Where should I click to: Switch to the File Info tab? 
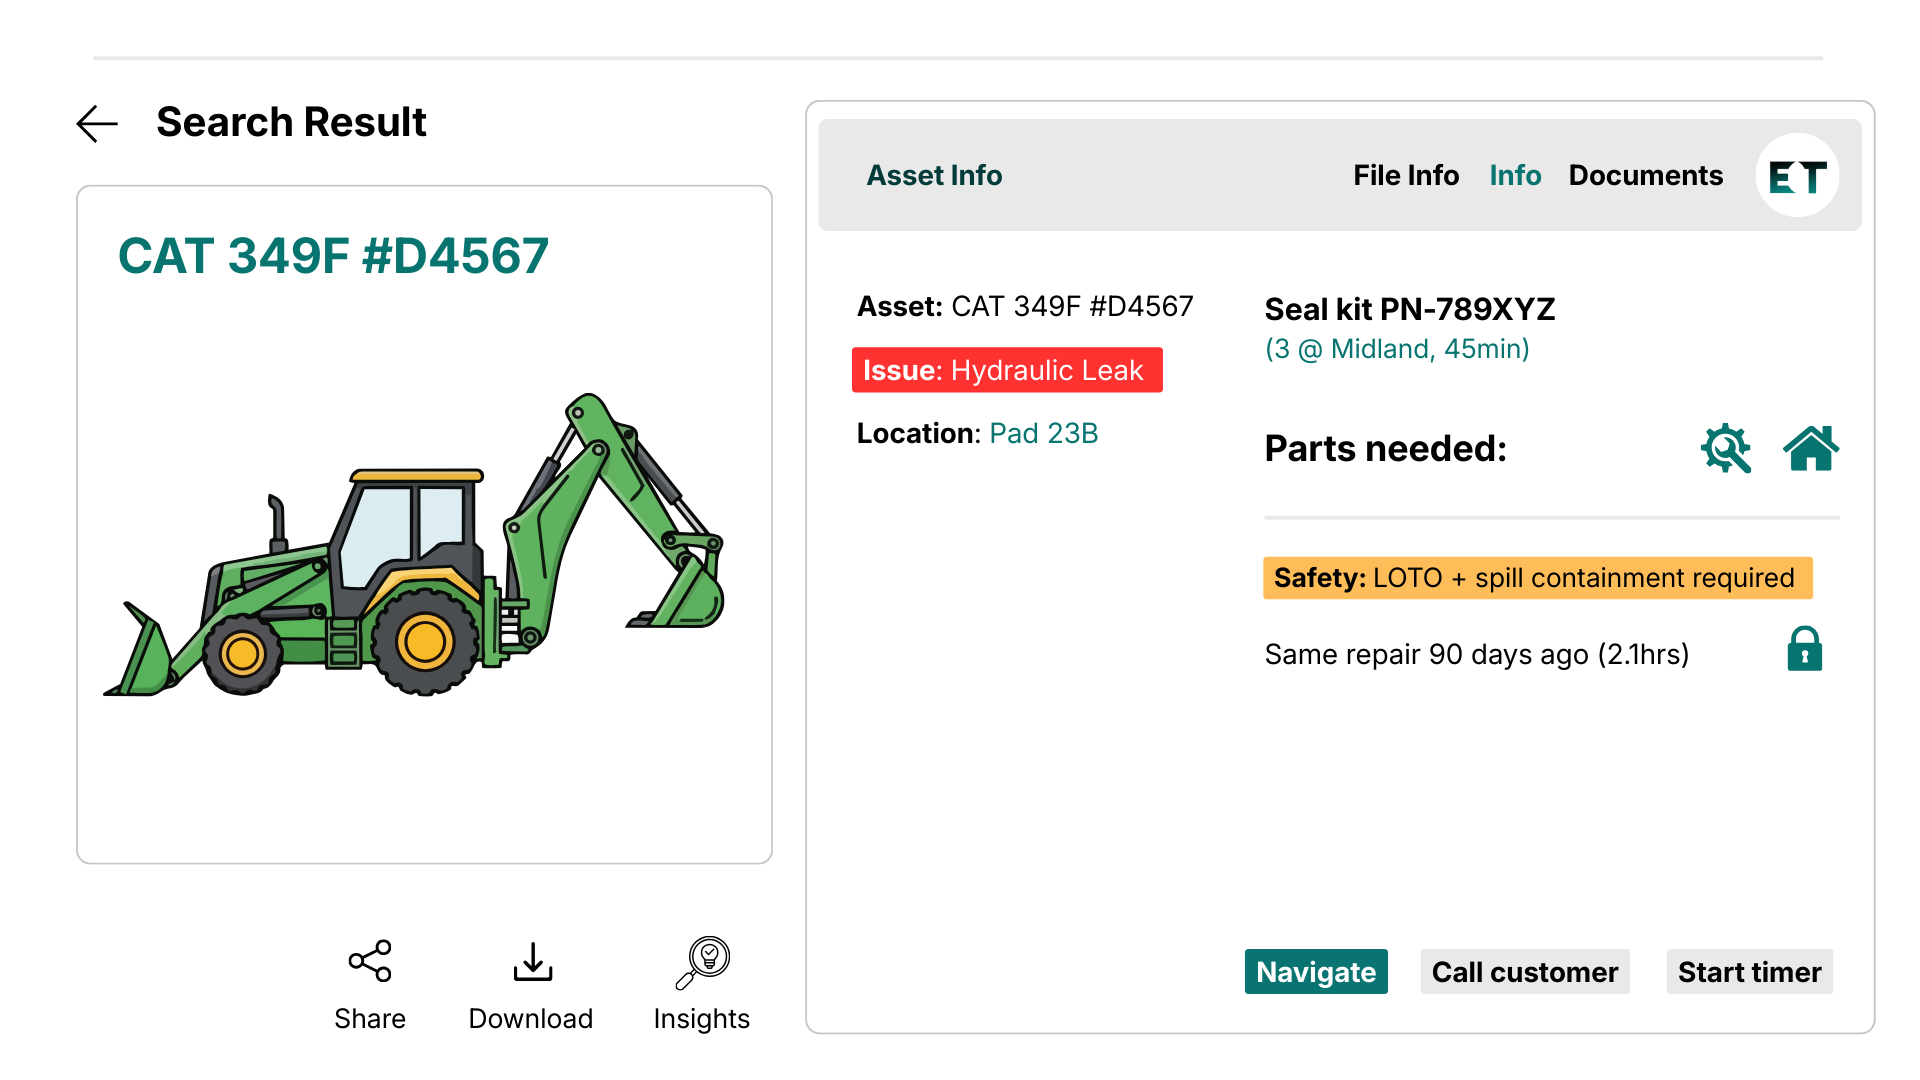point(1405,176)
